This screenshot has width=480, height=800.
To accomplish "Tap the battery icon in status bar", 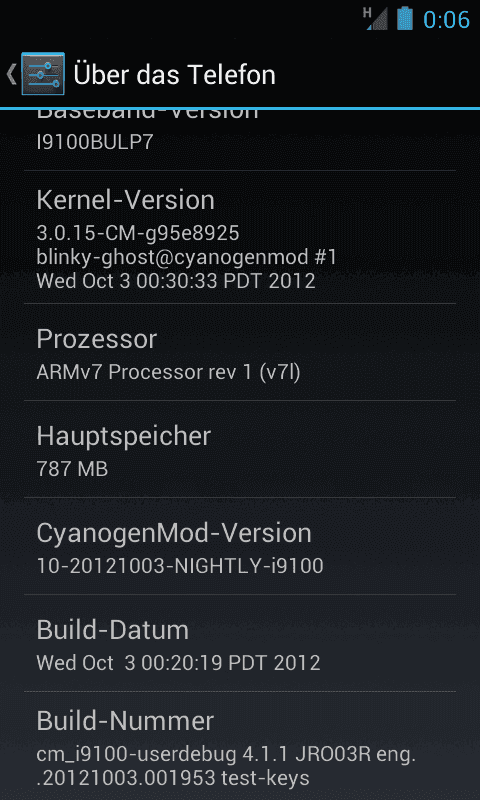I will [405, 18].
